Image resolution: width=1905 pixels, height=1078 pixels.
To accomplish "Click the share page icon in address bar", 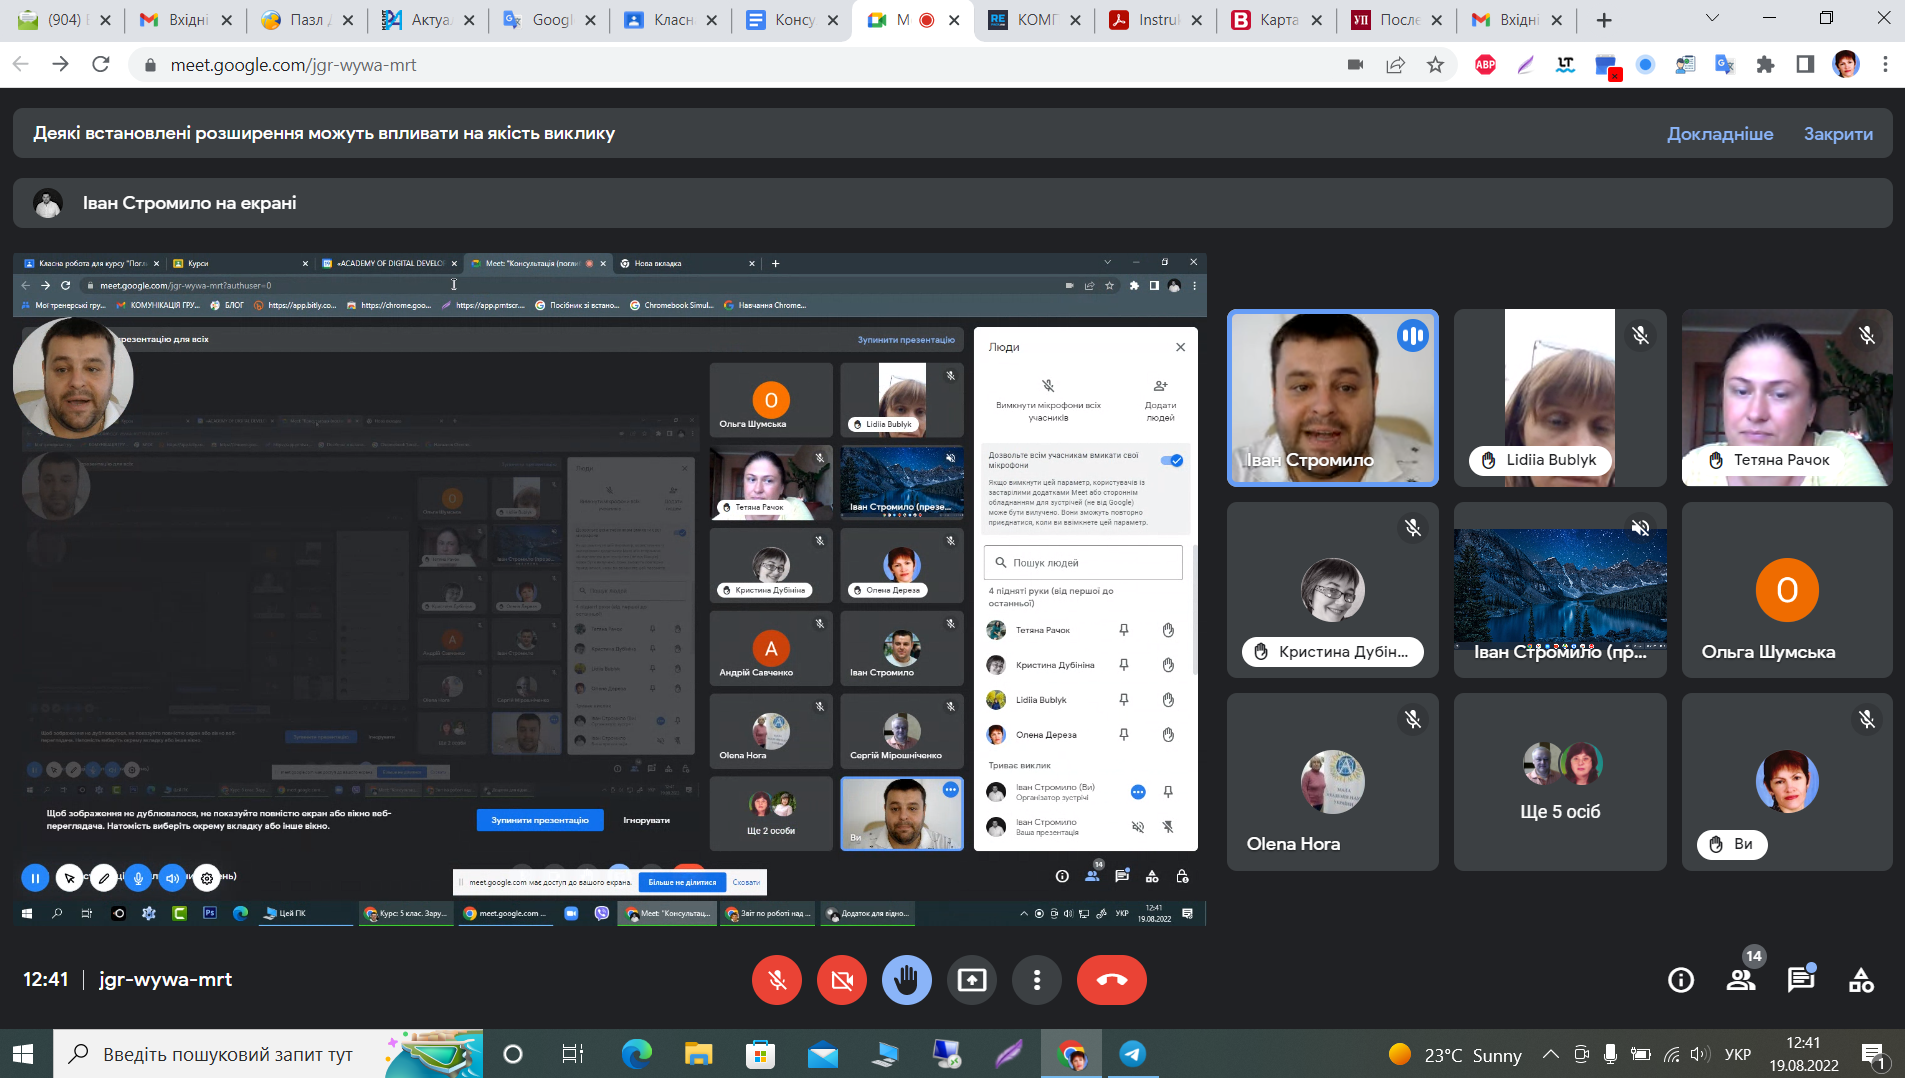I will tap(1395, 65).
